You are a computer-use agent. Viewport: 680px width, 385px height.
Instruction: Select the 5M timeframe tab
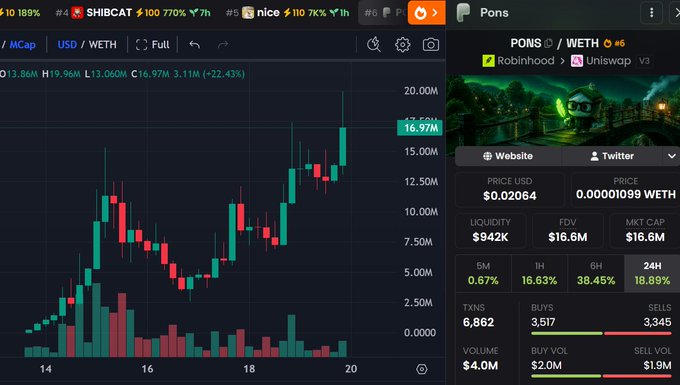tap(483, 274)
